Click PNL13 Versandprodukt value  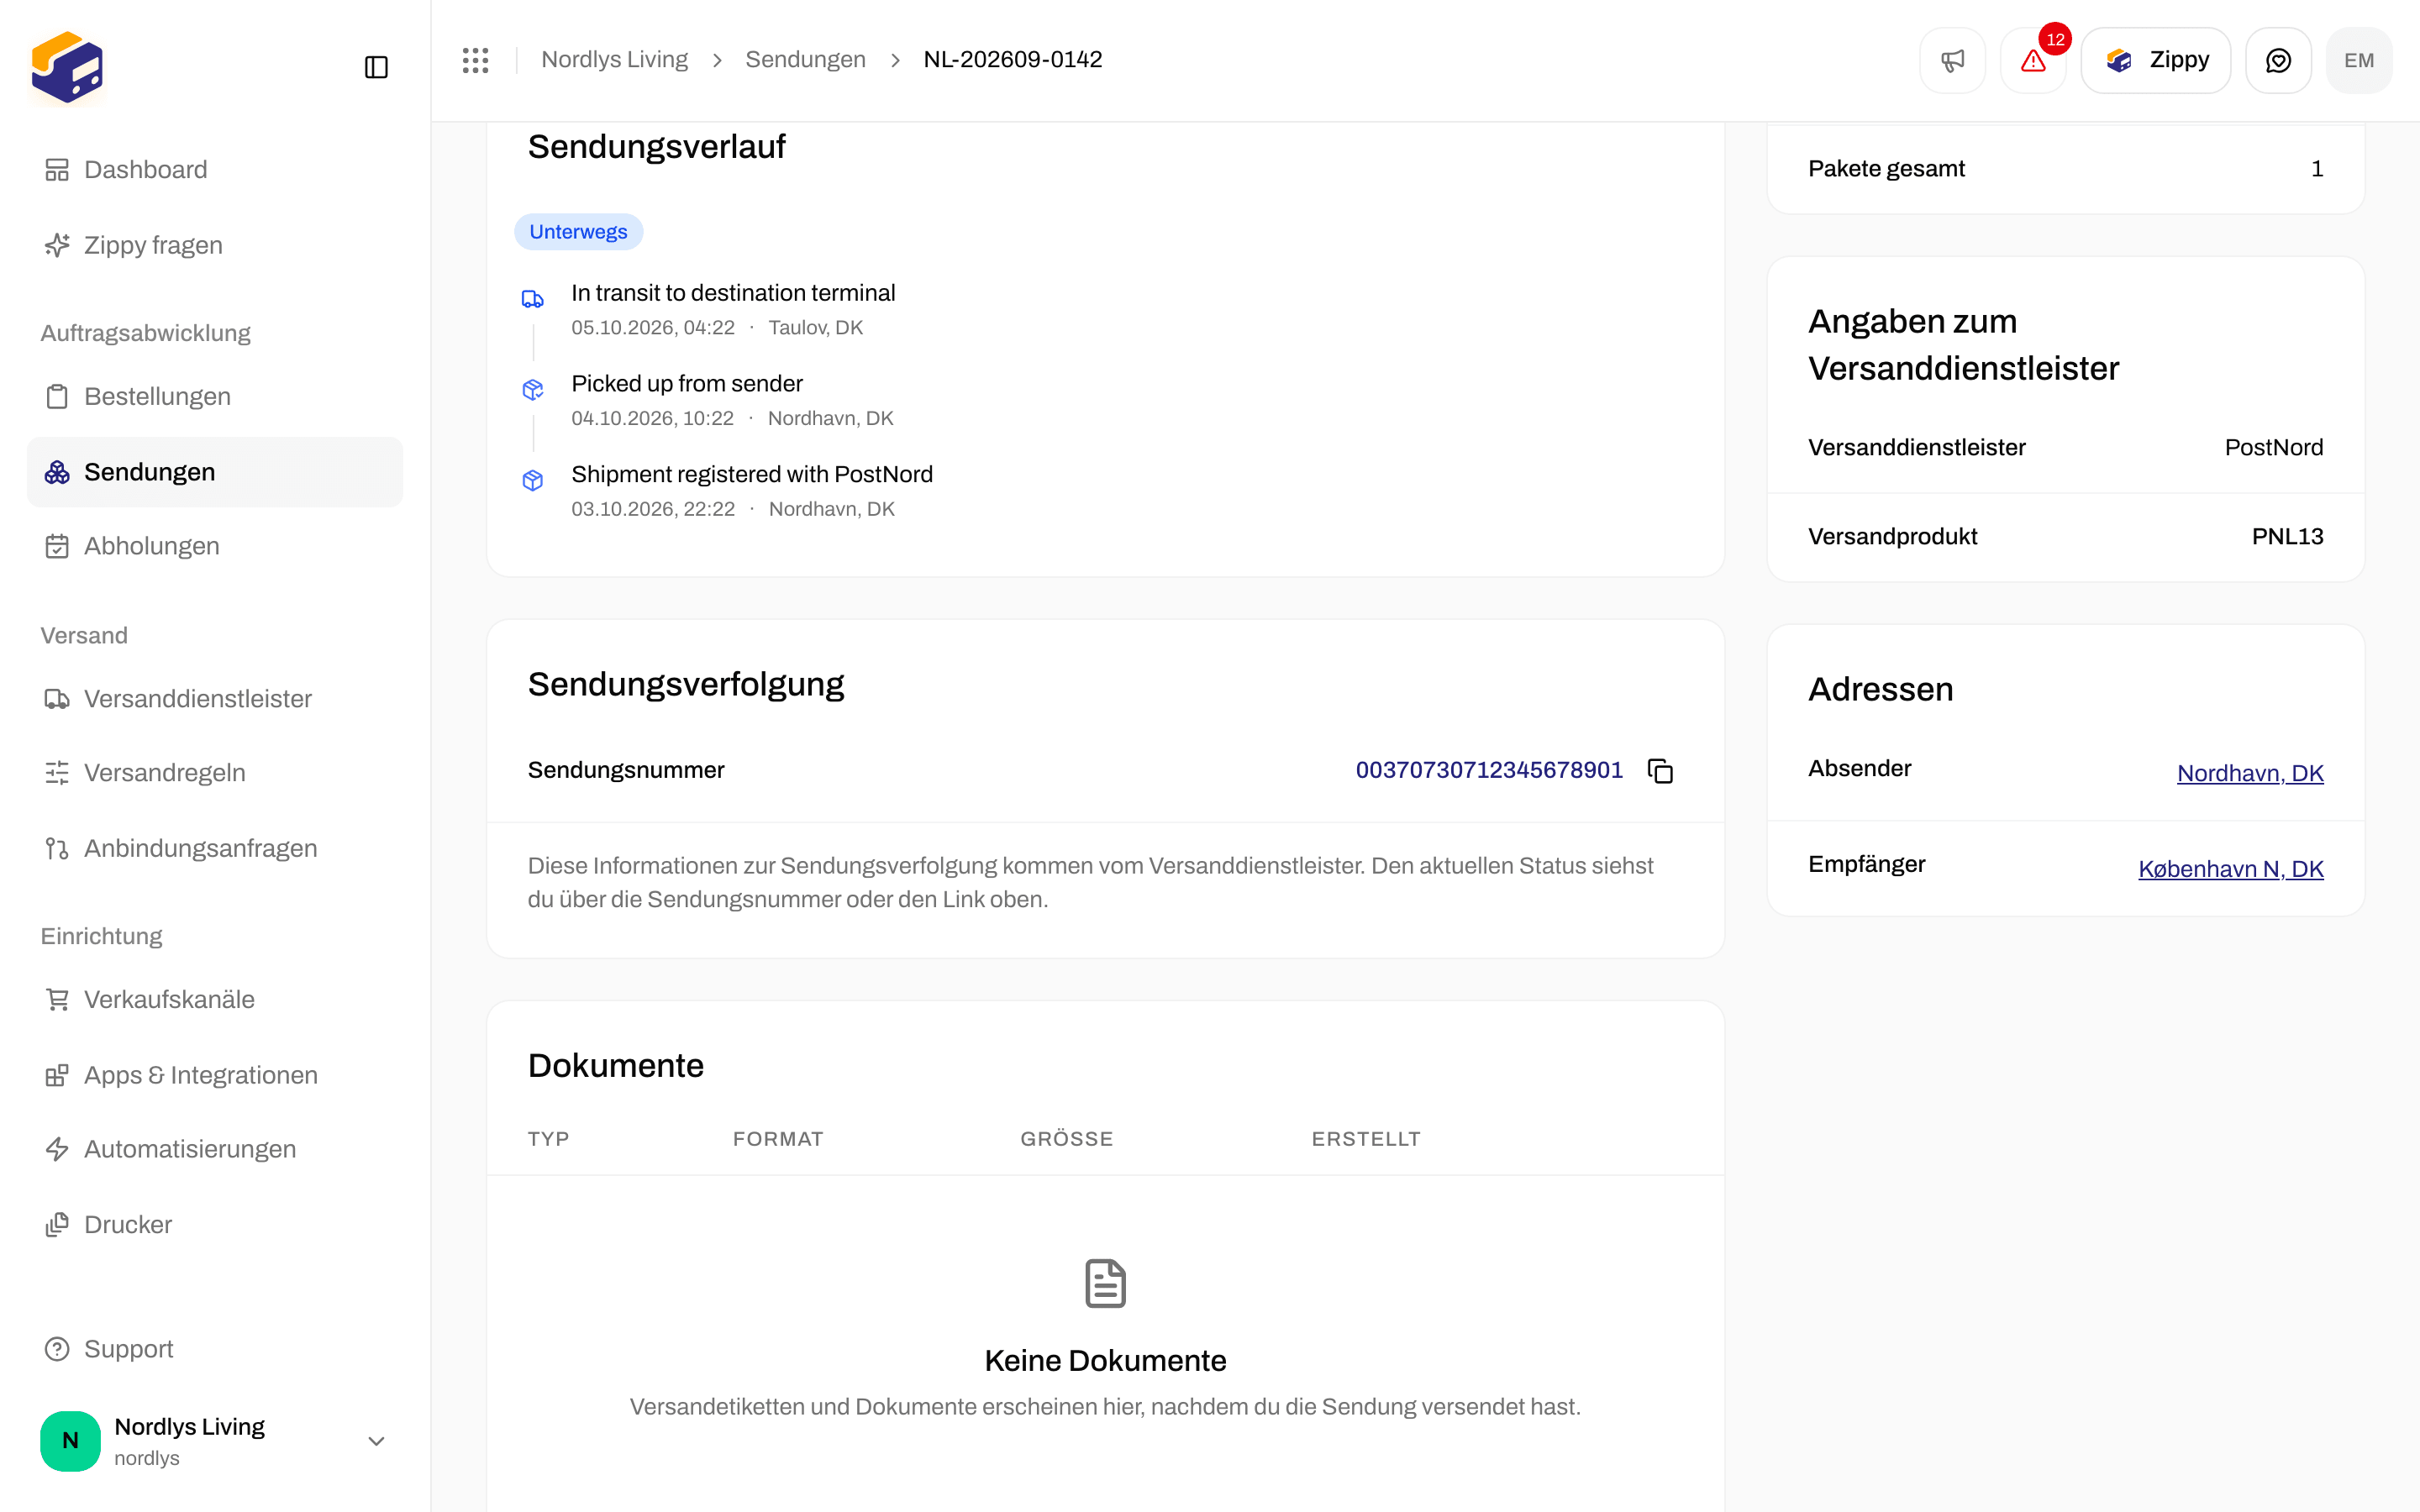[2287, 537]
